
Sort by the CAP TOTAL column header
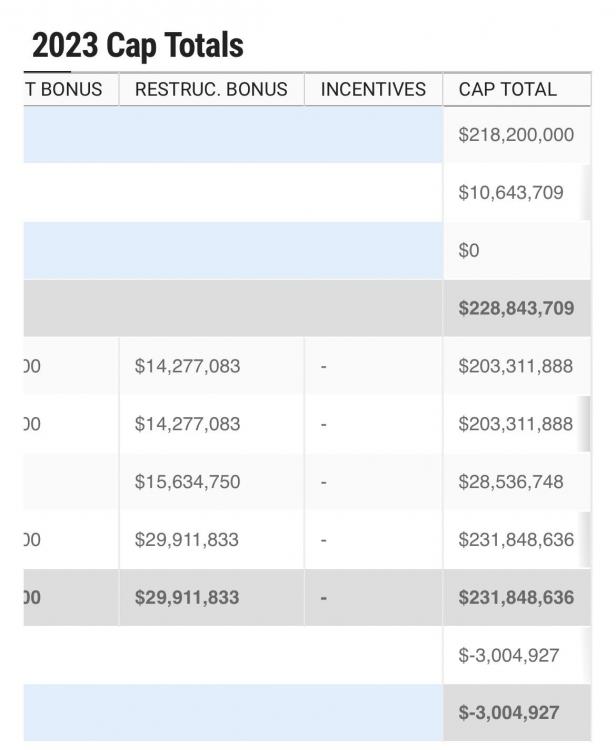[507, 89]
